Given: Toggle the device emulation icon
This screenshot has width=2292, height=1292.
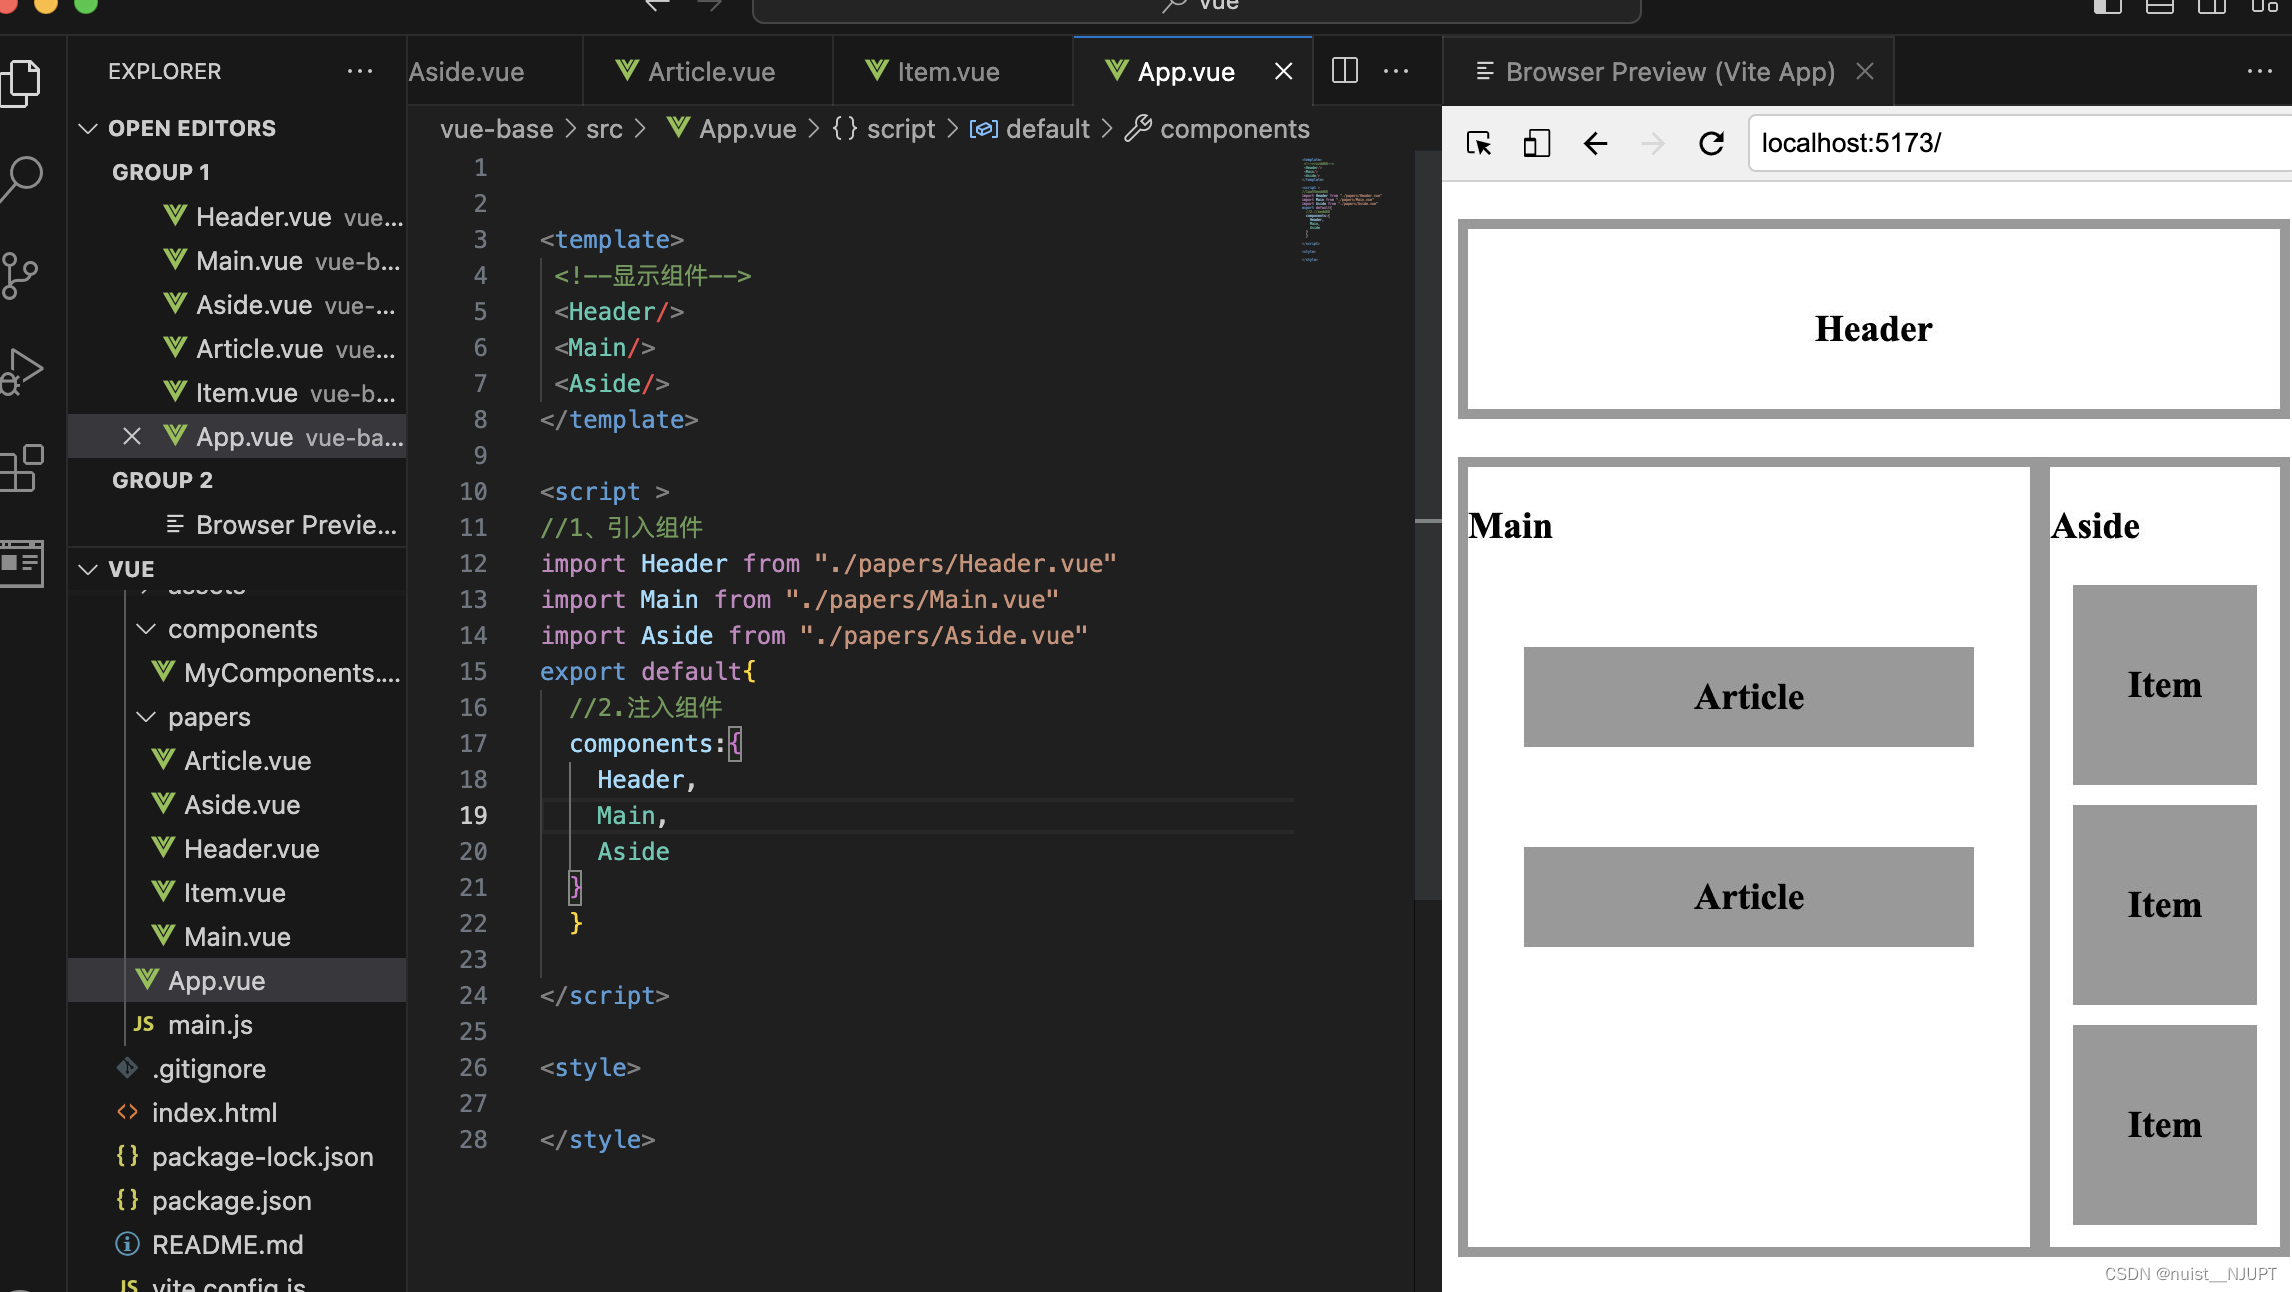Looking at the screenshot, I should click(1536, 144).
